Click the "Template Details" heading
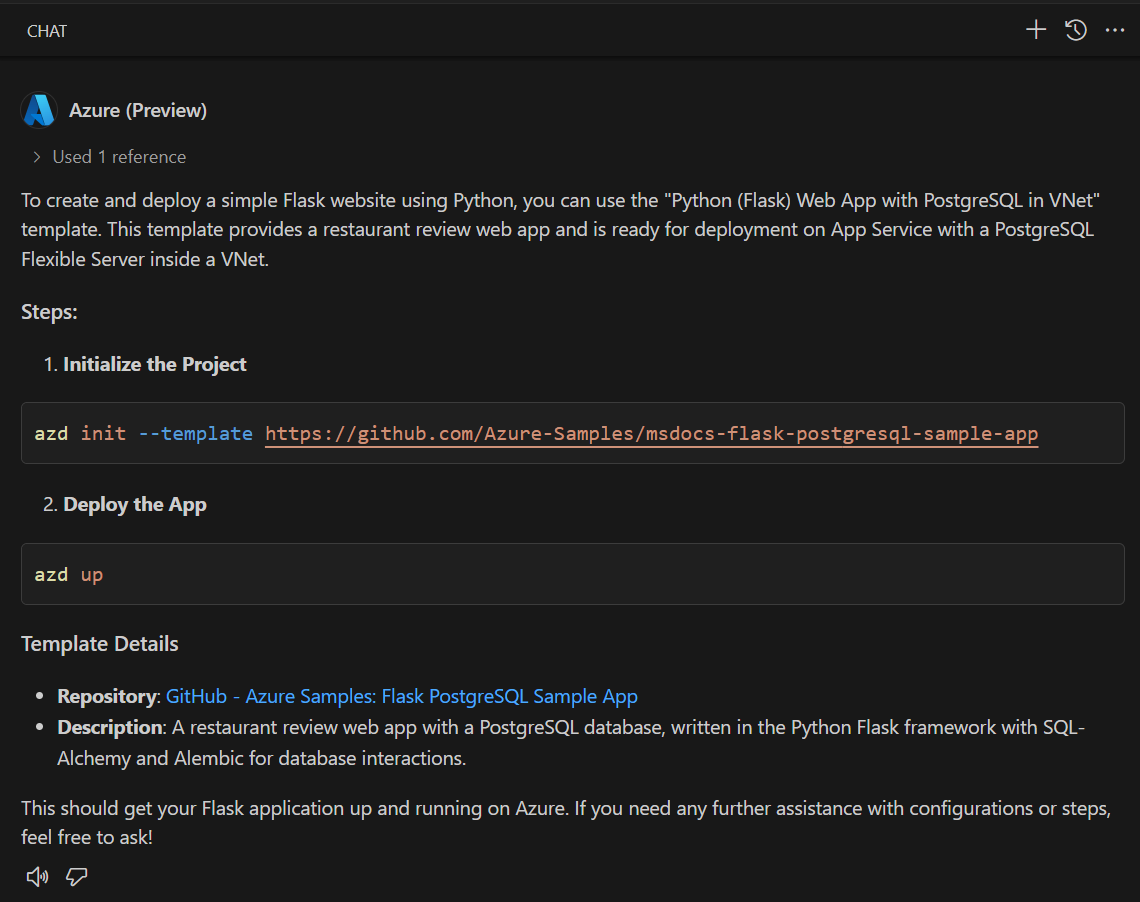 click(100, 644)
